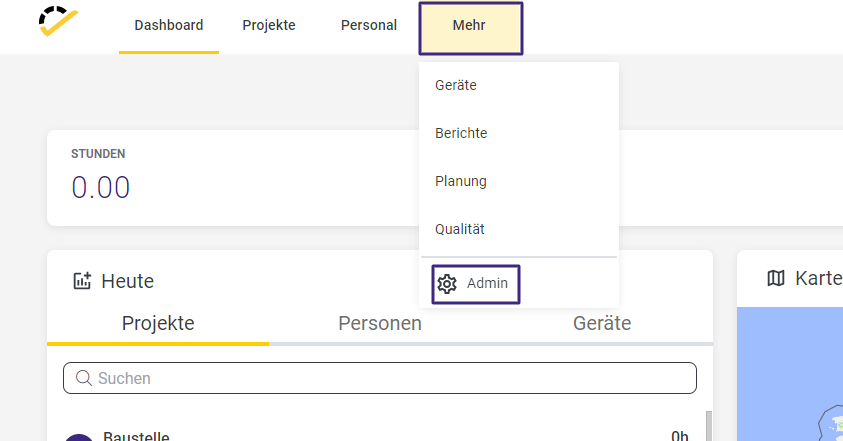Click the project list scrollbar
This screenshot has height=441, width=843.
709,426
